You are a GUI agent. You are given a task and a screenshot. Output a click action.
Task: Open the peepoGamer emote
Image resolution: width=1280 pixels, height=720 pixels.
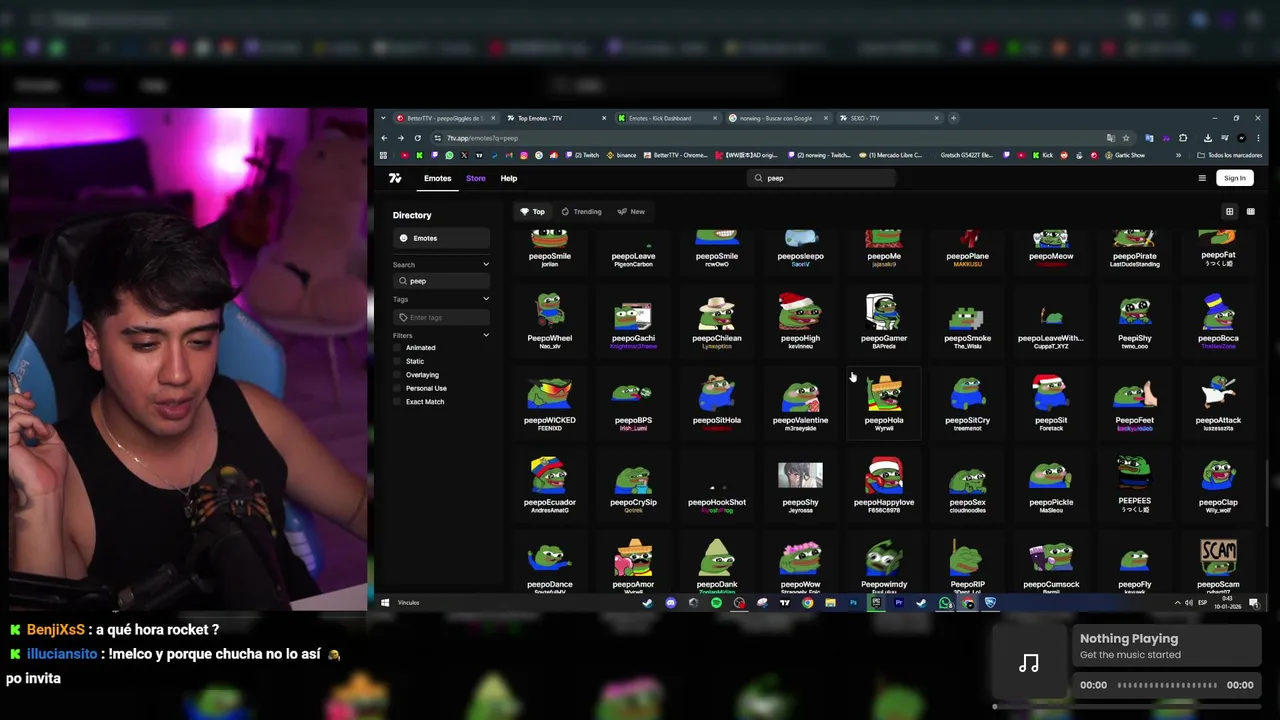pyautogui.click(x=884, y=320)
